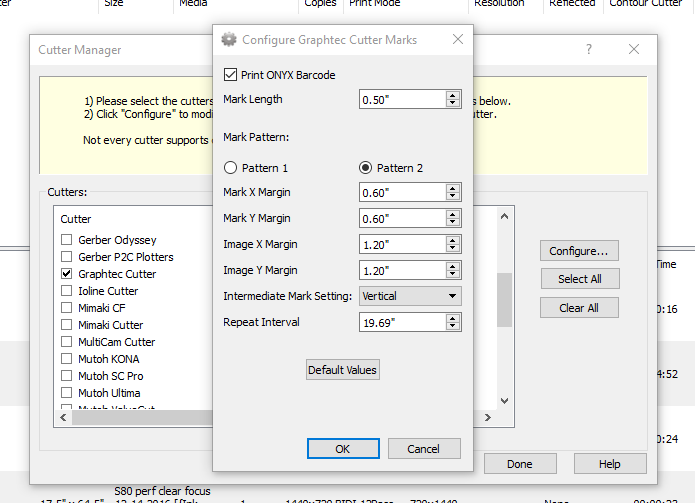This screenshot has width=695, height=503.
Task: Cancel the Configure Graphtec Cutter Marks dialog
Action: click(424, 448)
